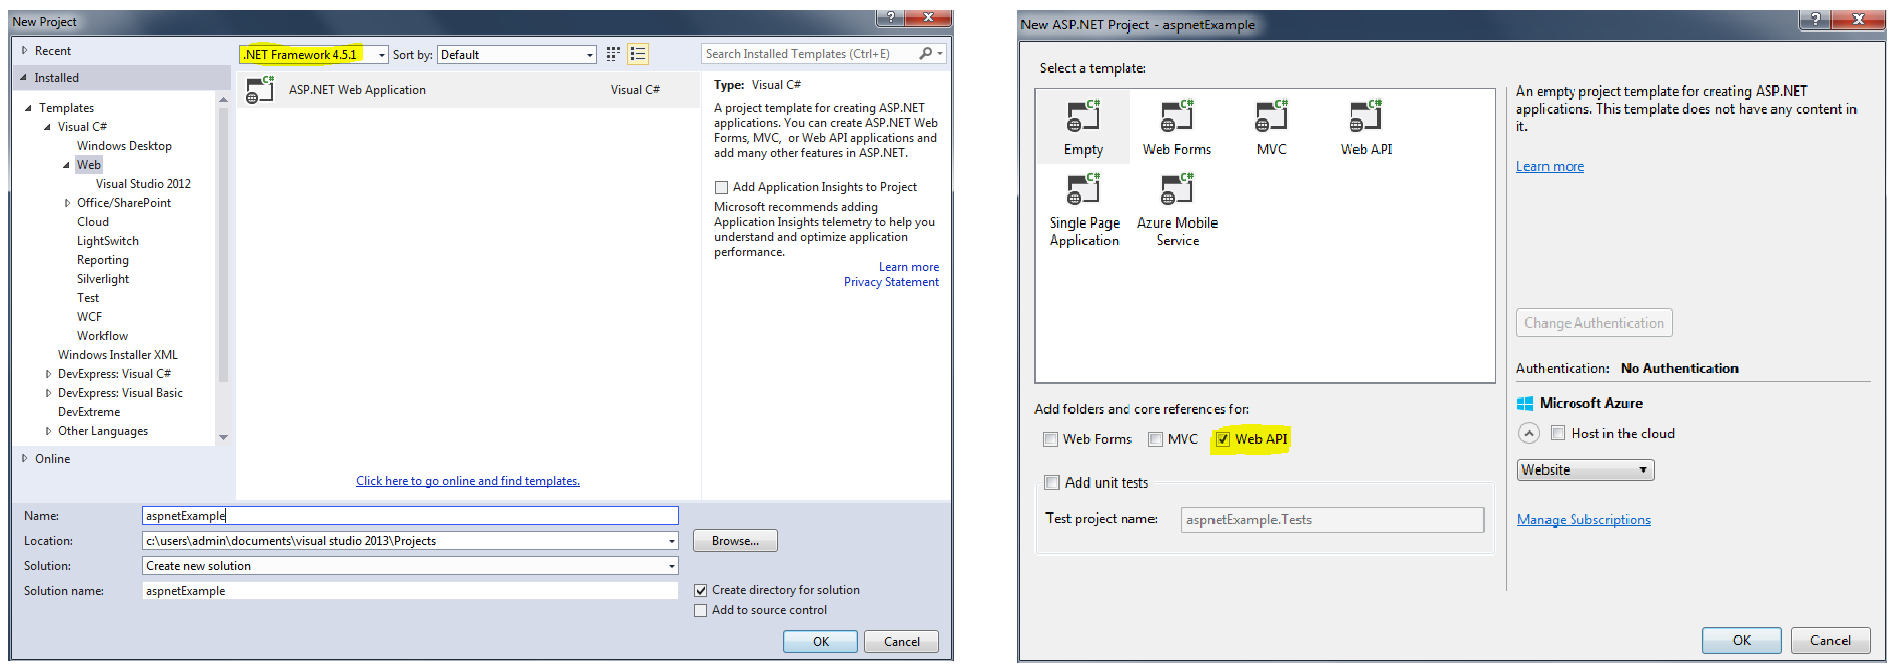Collapse the Visual C# tree node

(47, 127)
